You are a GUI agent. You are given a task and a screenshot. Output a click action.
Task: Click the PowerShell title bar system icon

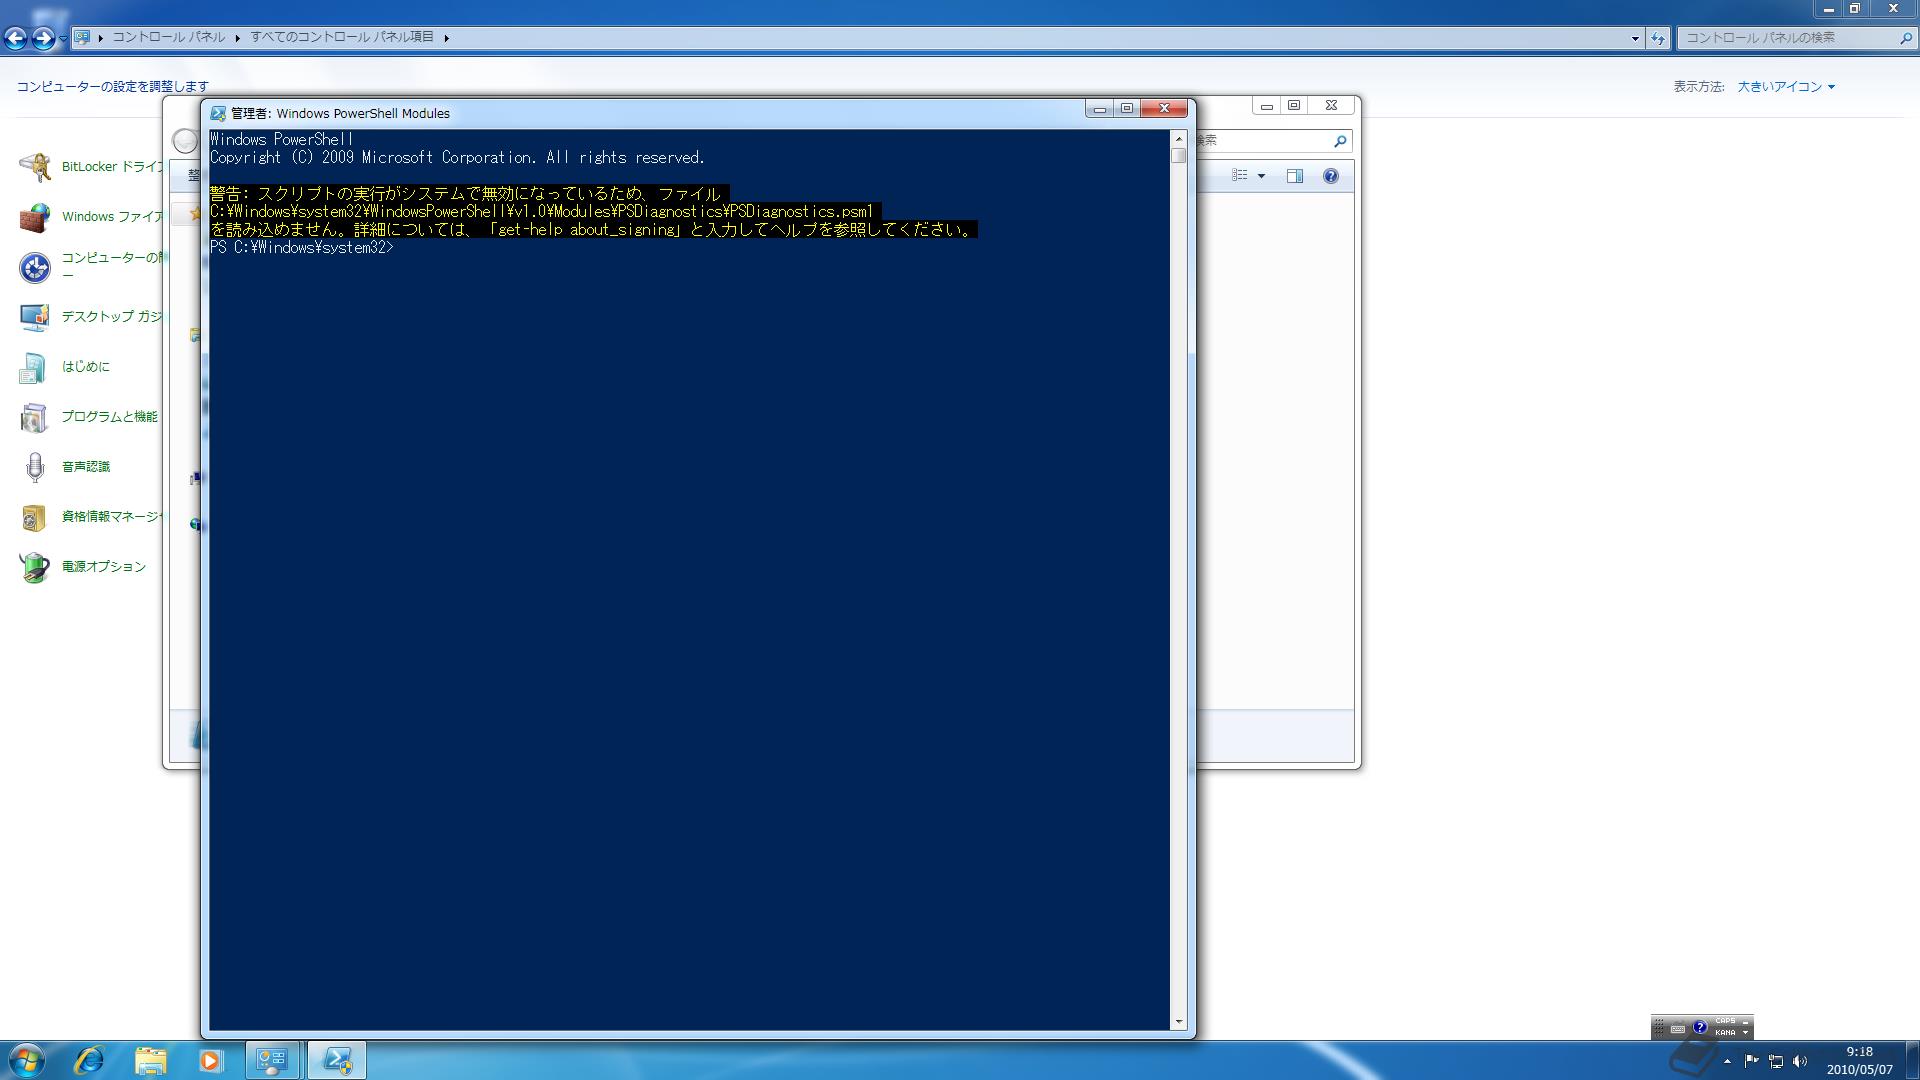pos(218,113)
